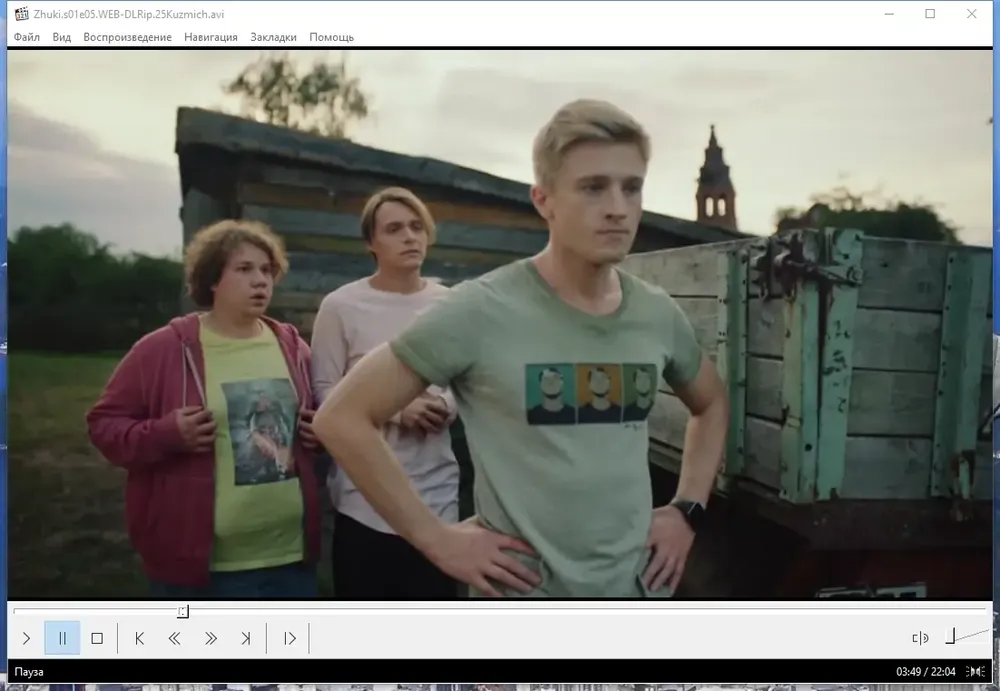
Task: Click the volume slider handle
Action: 950,636
